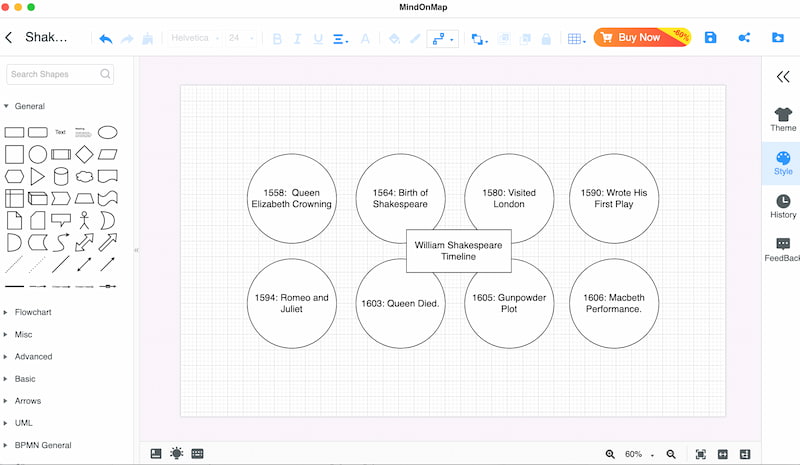Click the fill color bucket icon
This screenshot has height=465, width=800.
(394, 38)
